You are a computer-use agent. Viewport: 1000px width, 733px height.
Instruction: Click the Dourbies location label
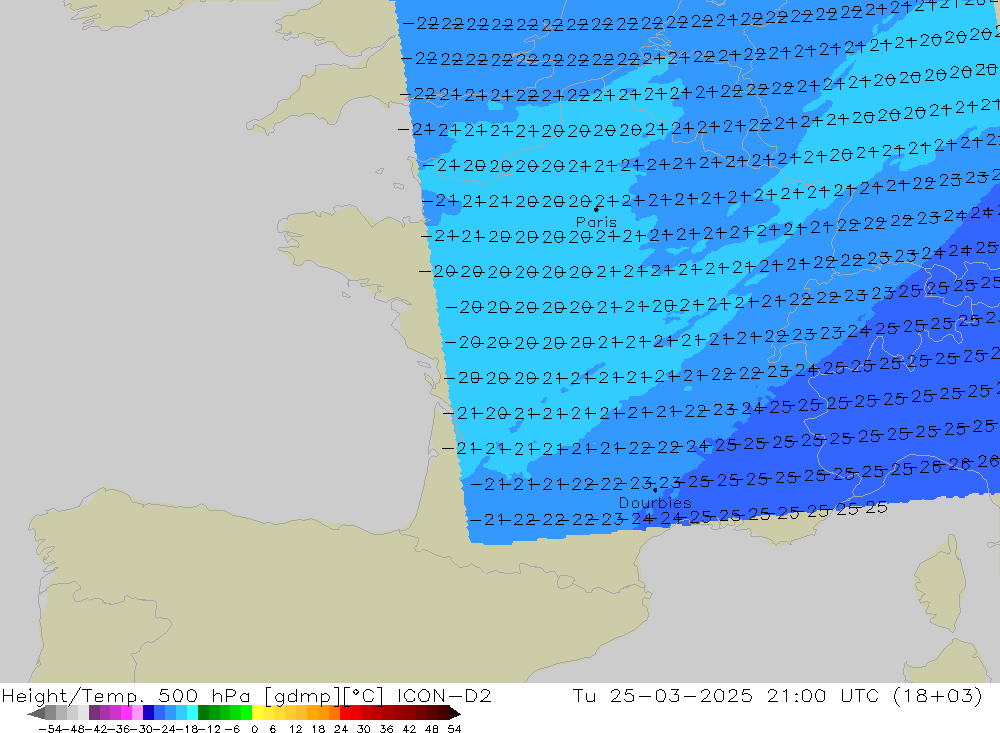tap(655, 503)
